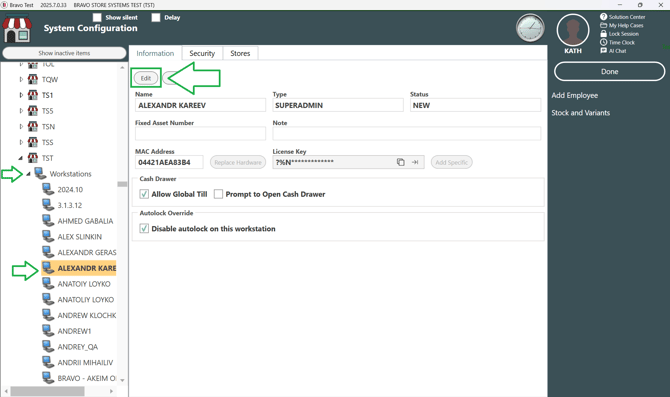Click workstation icon for ANDREW1
The height and width of the screenshot is (397, 670).
click(48, 331)
